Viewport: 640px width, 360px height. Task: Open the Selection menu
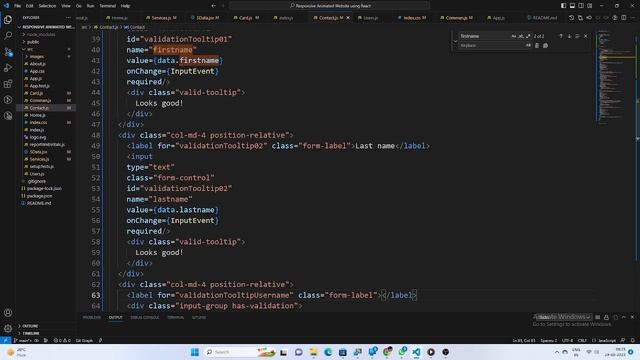click(47, 6)
